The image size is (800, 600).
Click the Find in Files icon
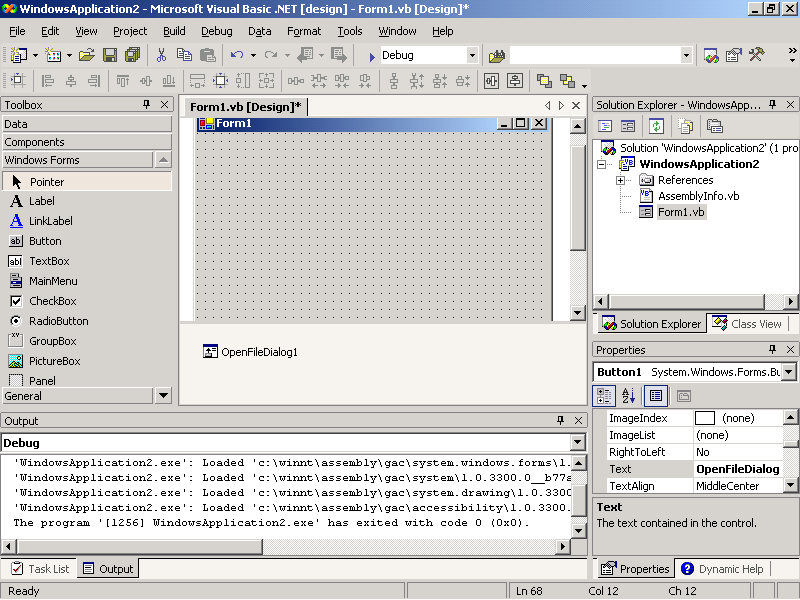[x=496, y=56]
